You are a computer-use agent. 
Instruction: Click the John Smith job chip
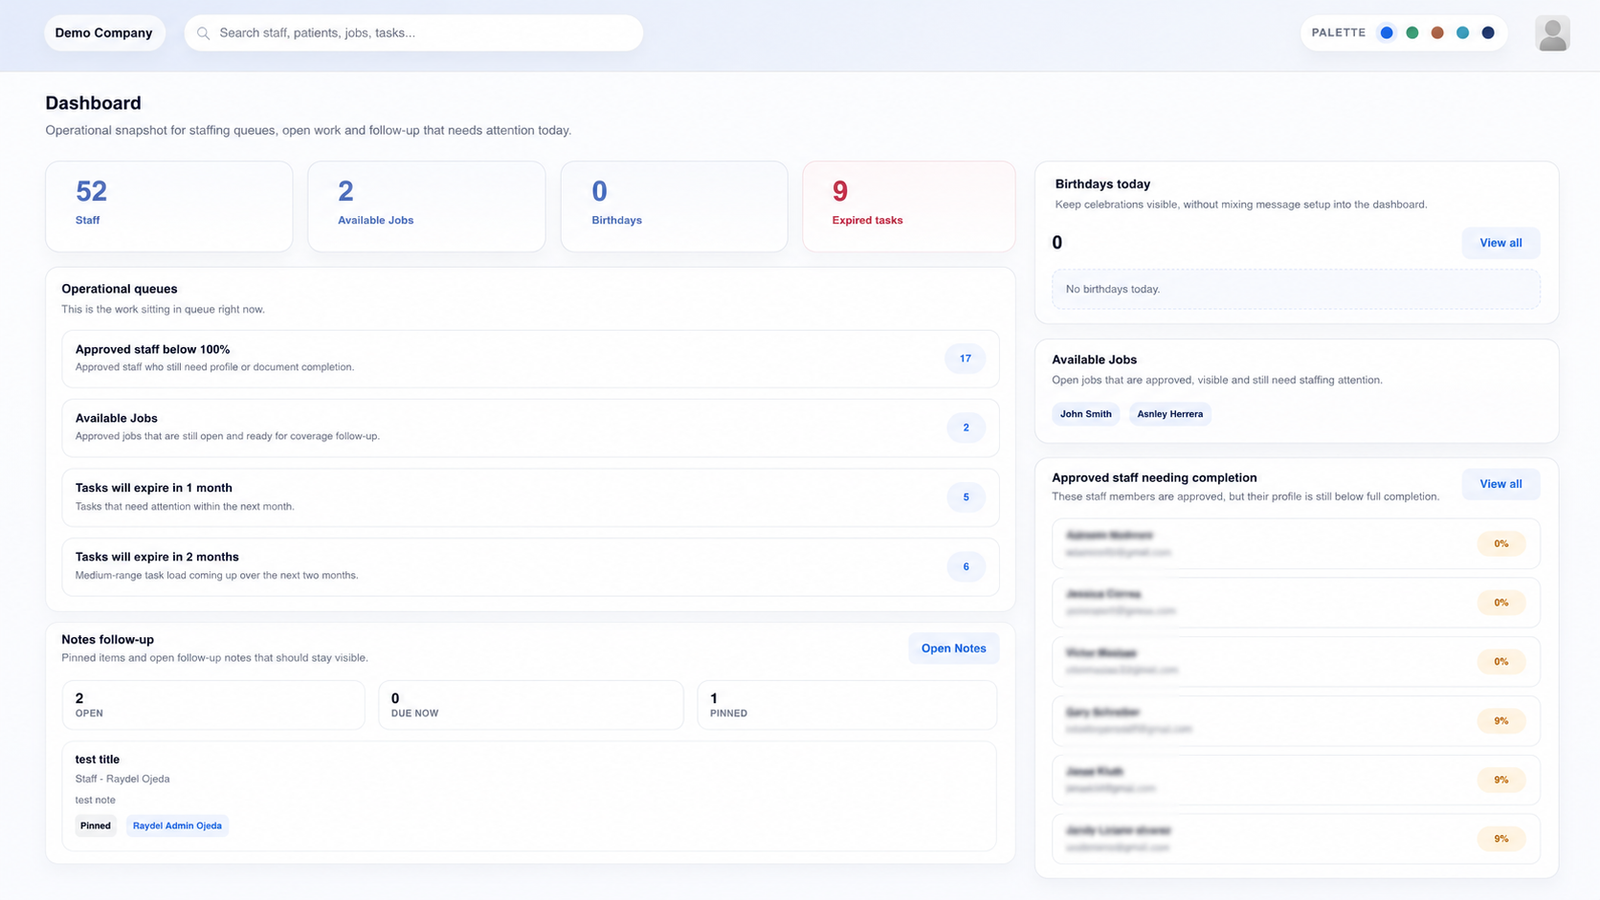click(1086, 414)
